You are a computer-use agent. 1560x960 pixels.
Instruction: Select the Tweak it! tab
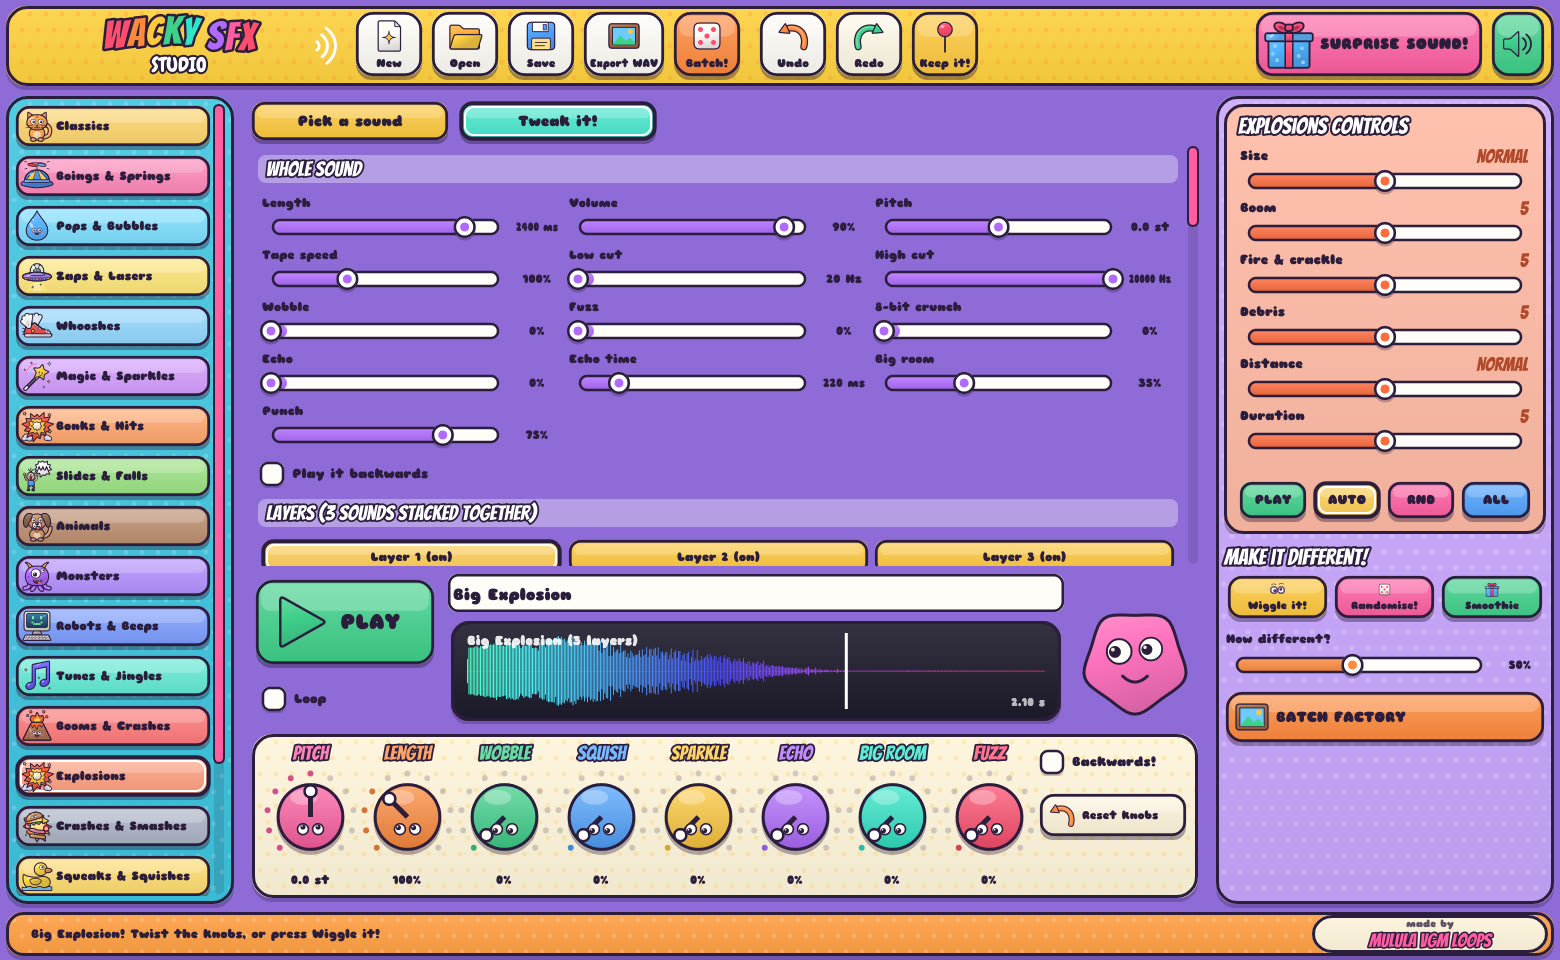click(558, 121)
